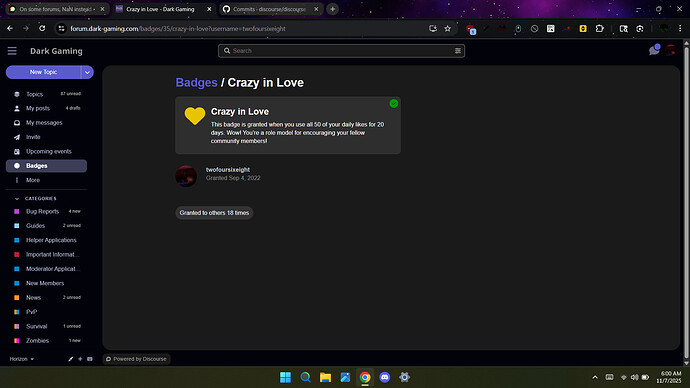Select Badges in the sidebar
Viewport: 690px width, 388px height.
click(x=46, y=166)
